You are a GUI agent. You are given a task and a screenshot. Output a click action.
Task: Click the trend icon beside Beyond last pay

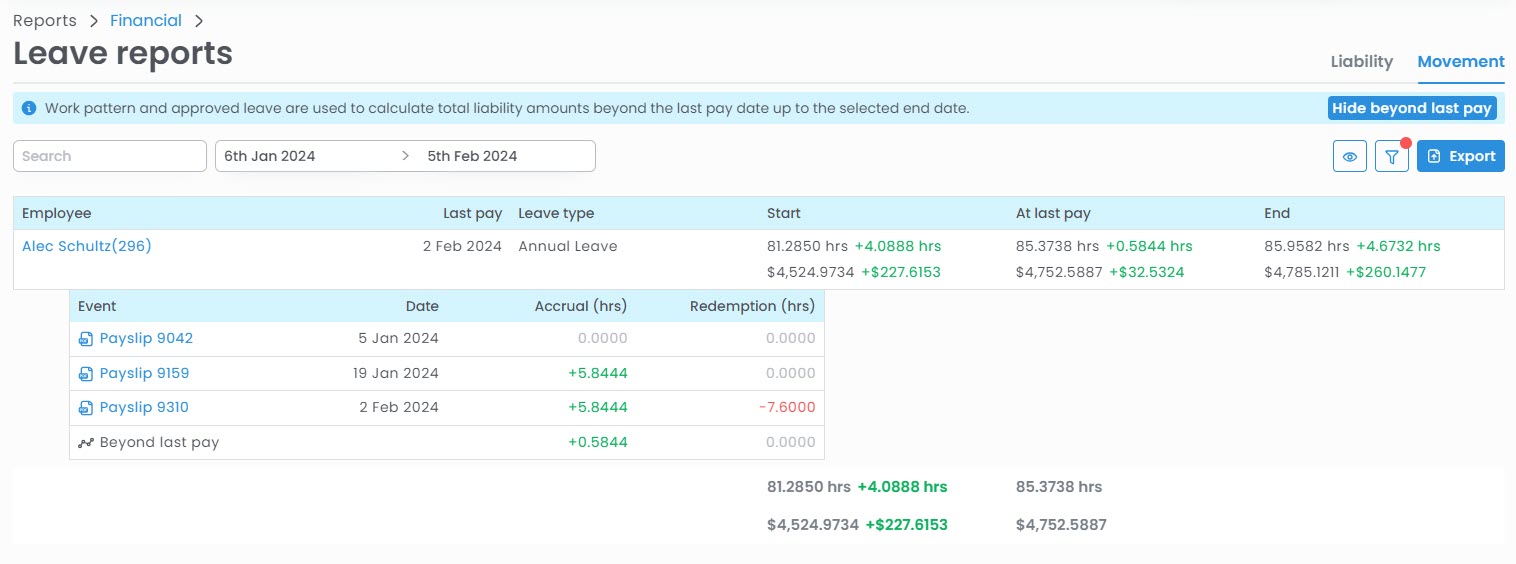pos(86,443)
